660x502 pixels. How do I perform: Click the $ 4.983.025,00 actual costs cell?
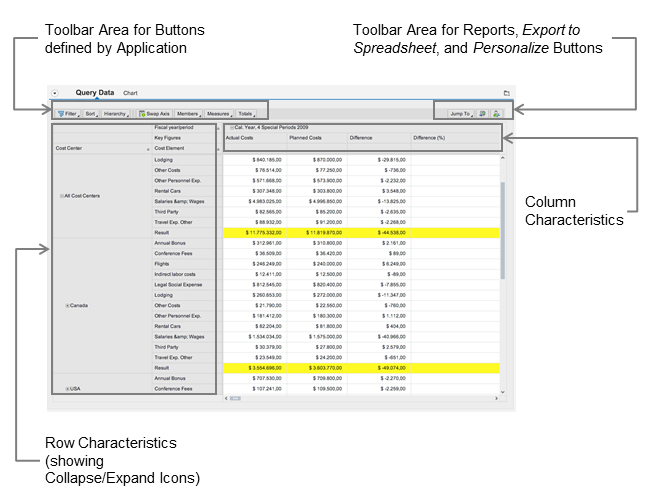pos(255,202)
